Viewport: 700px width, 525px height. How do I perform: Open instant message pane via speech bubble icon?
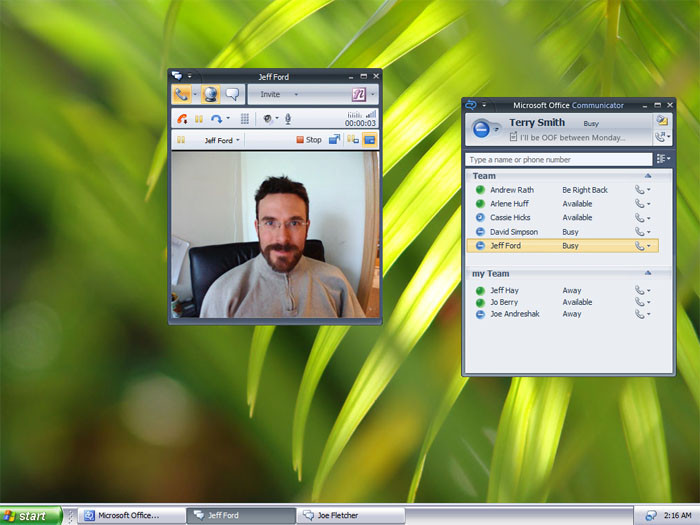232,94
